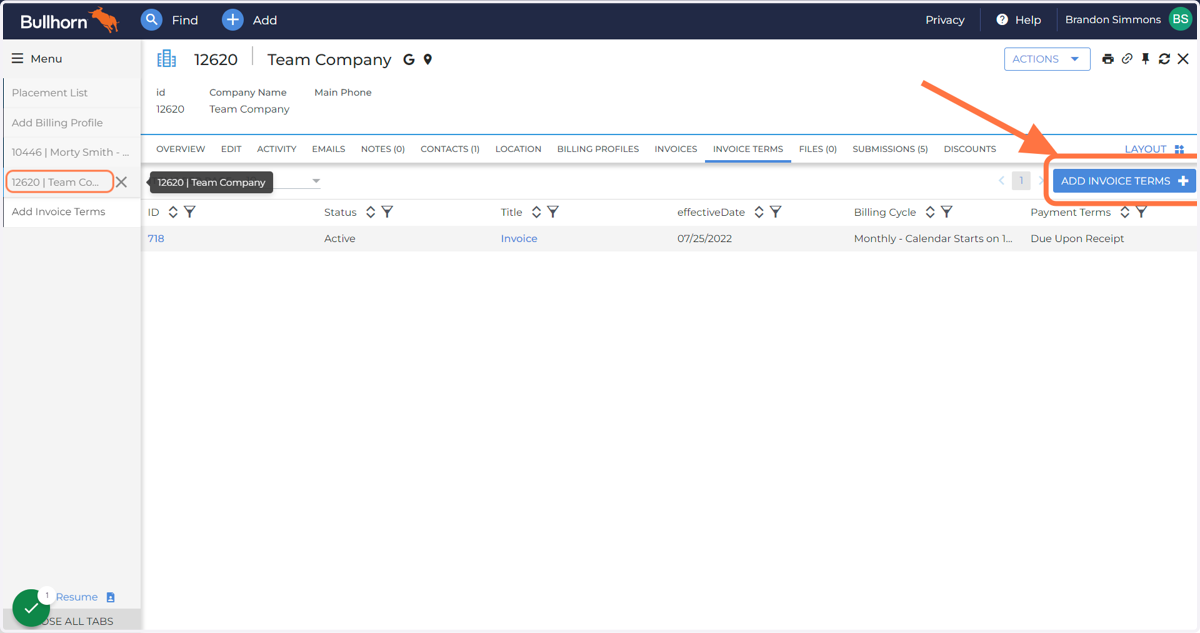Open the ACTIVITY tab

pyautogui.click(x=277, y=149)
